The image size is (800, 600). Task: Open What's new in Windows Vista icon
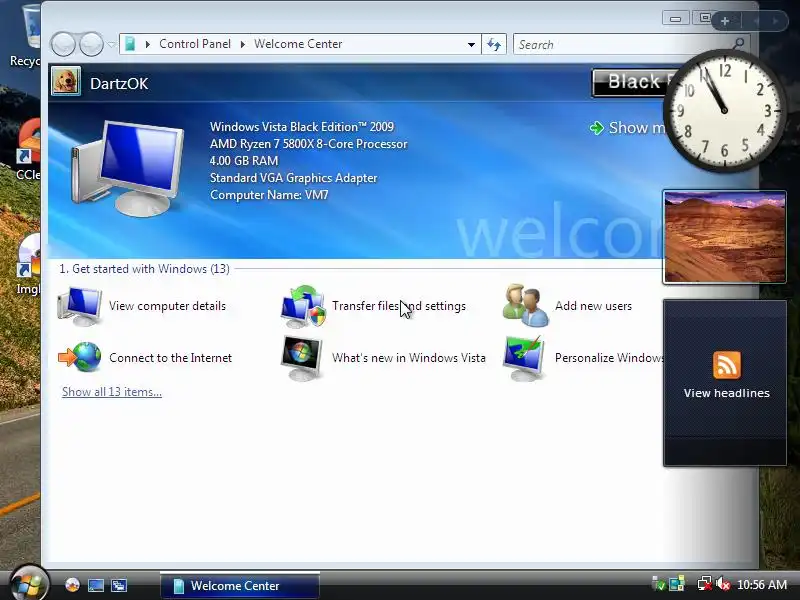pyautogui.click(x=302, y=358)
